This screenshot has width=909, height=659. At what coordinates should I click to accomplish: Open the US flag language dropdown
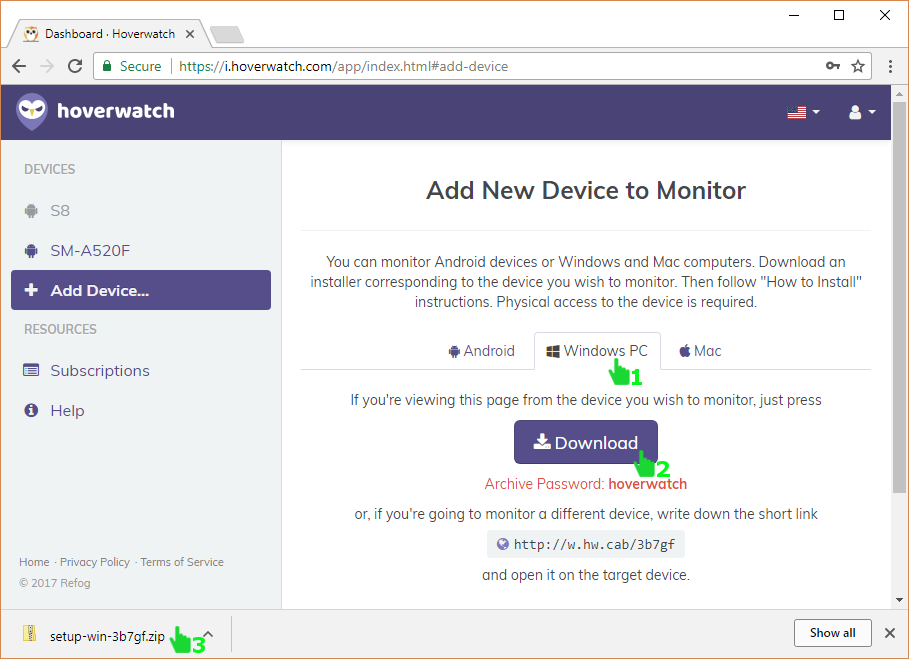[x=803, y=112]
